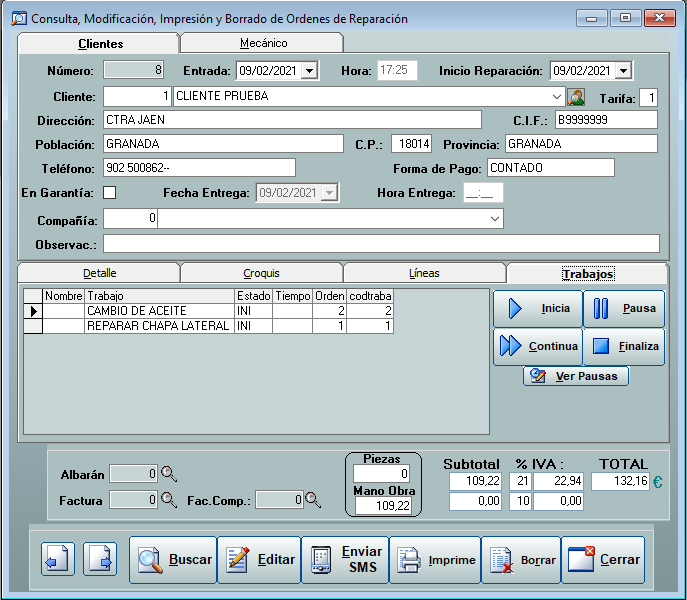Click the window title bar app icon
The image size is (687, 600).
pyautogui.click(x=19, y=18)
